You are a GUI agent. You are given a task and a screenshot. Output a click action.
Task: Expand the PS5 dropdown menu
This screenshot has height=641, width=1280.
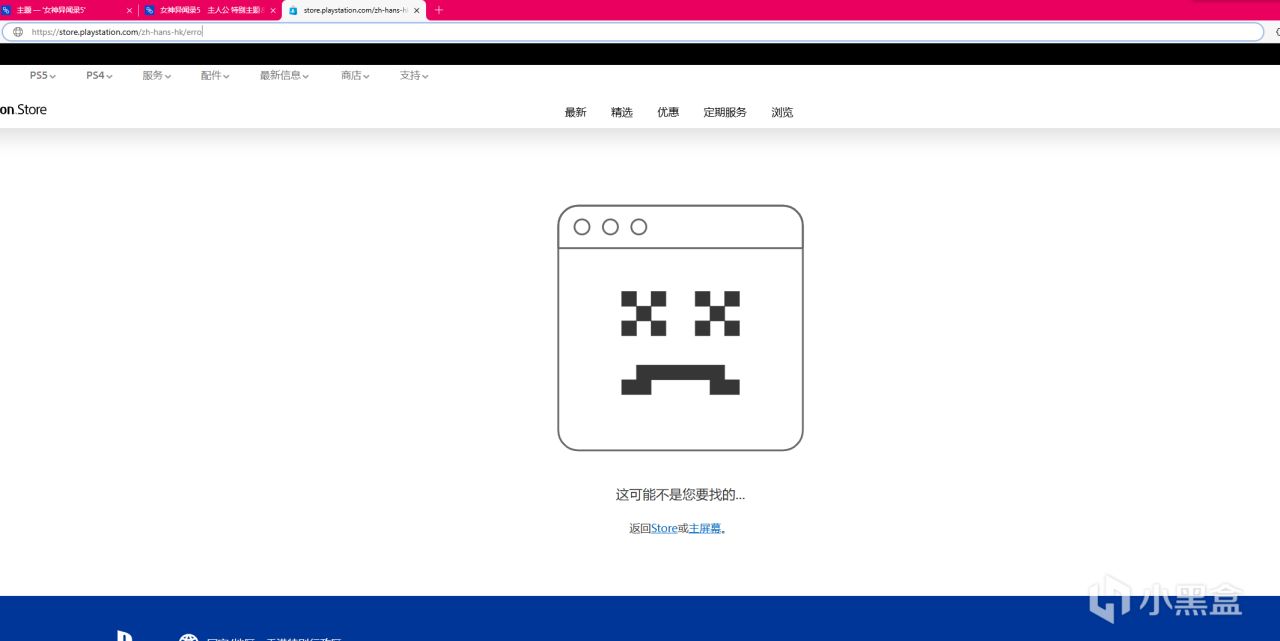(43, 75)
